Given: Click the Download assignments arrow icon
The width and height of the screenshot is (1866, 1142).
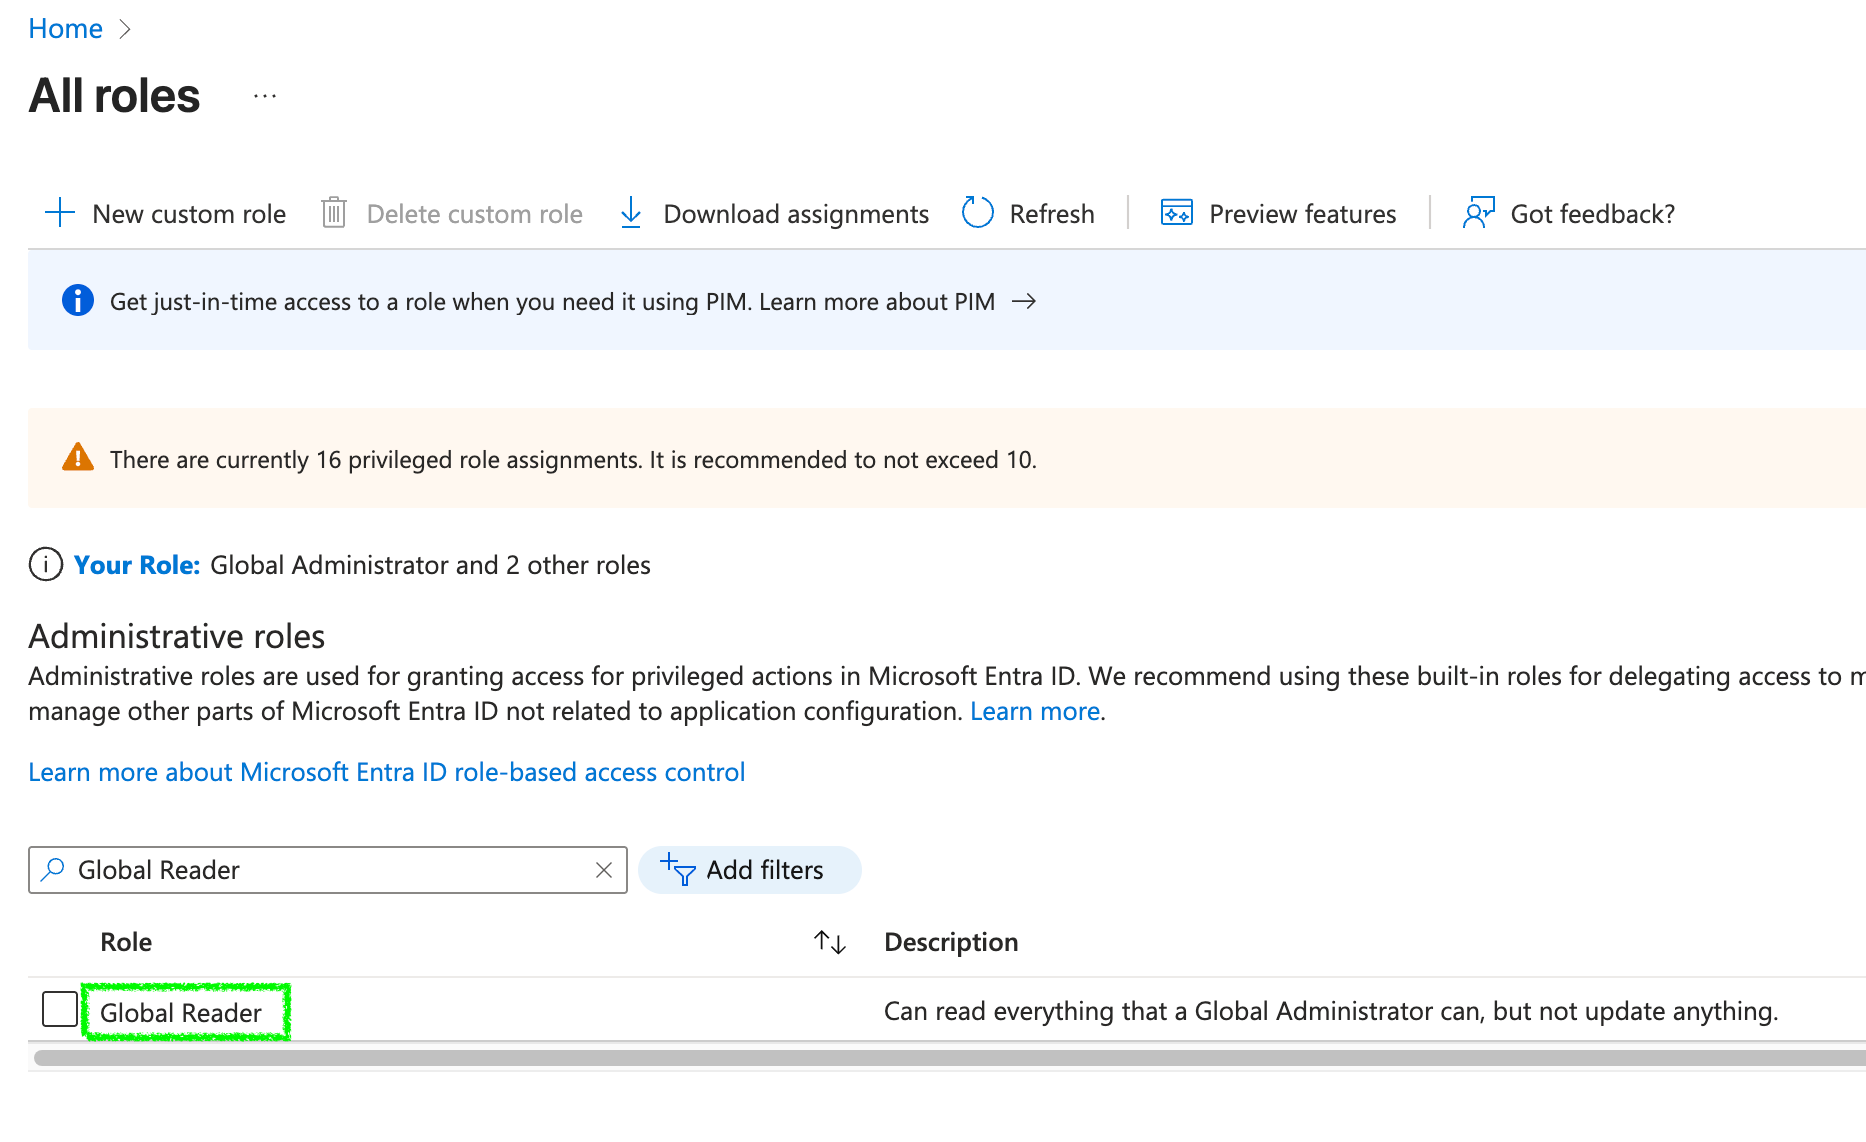Looking at the screenshot, I should click(x=631, y=213).
